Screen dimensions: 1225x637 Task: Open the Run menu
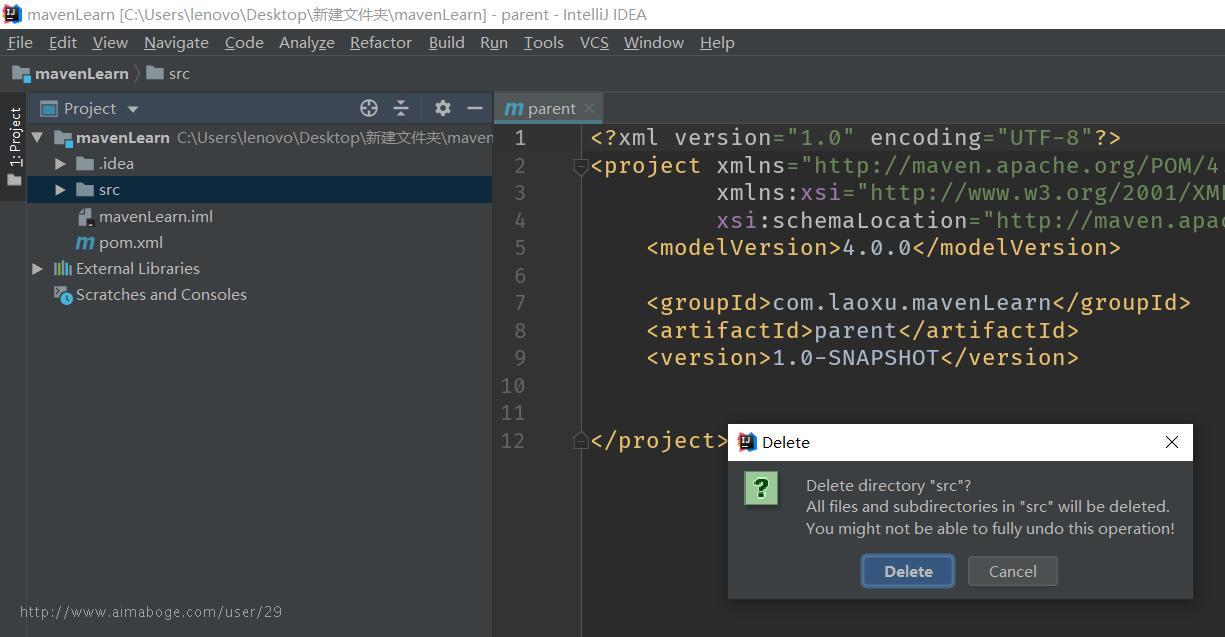click(x=494, y=42)
